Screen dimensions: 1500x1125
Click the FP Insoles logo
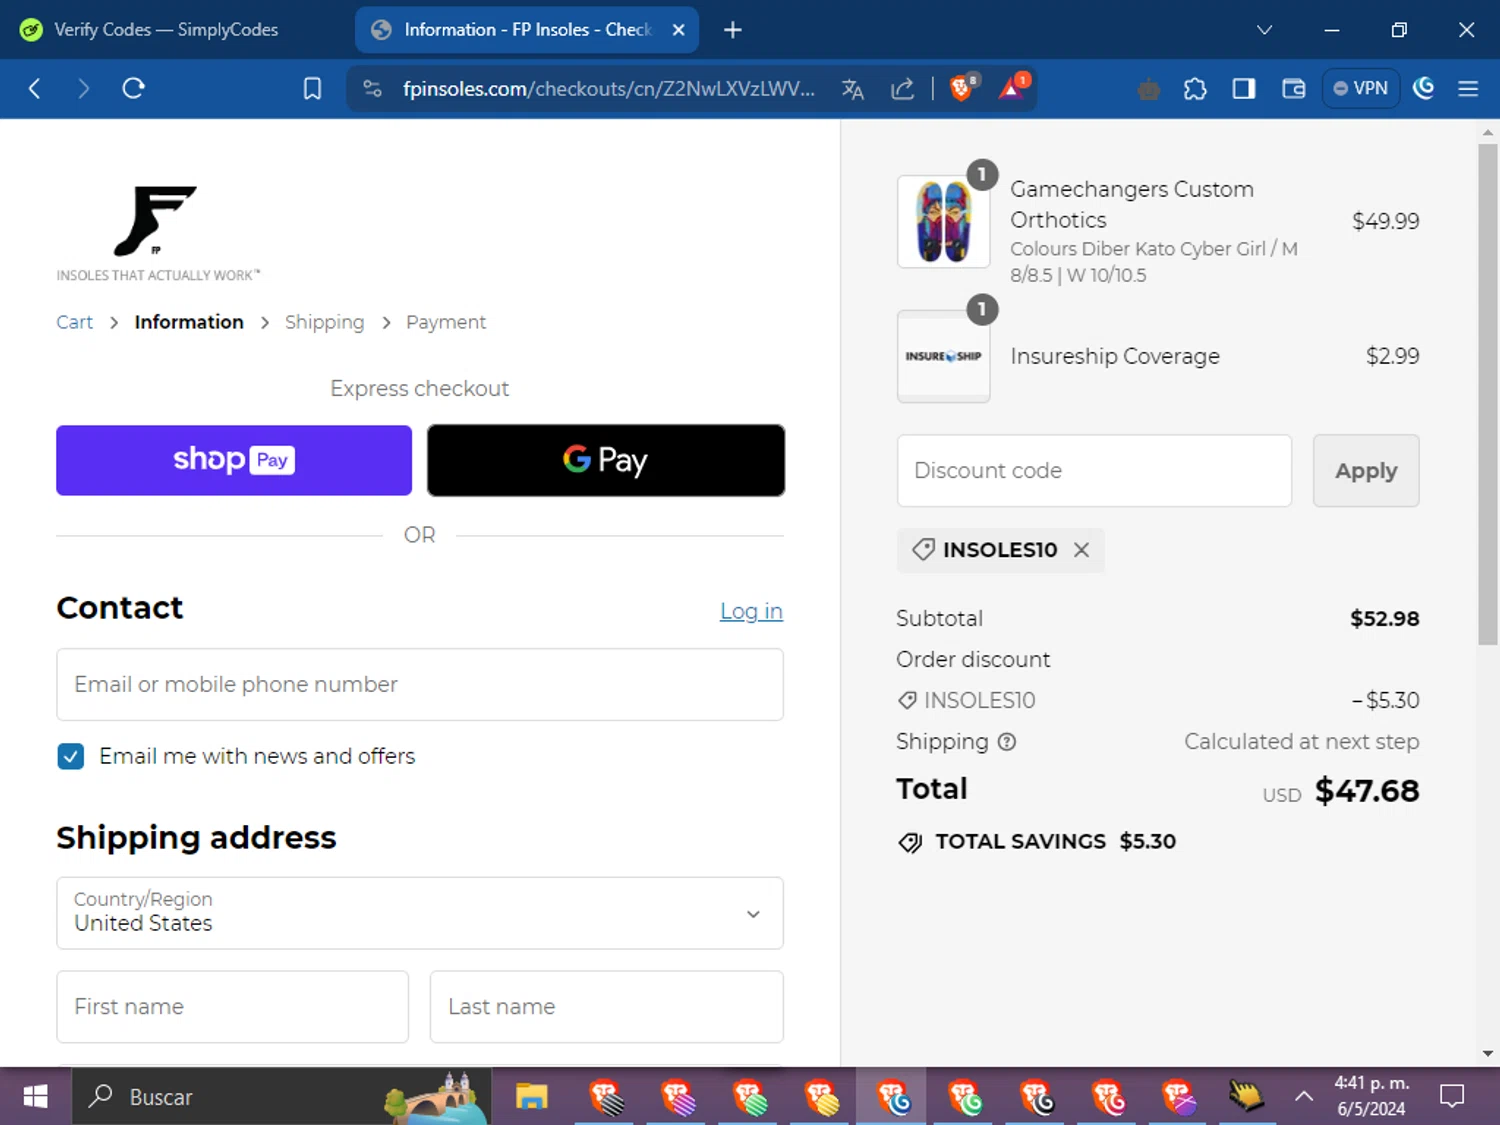(x=158, y=233)
